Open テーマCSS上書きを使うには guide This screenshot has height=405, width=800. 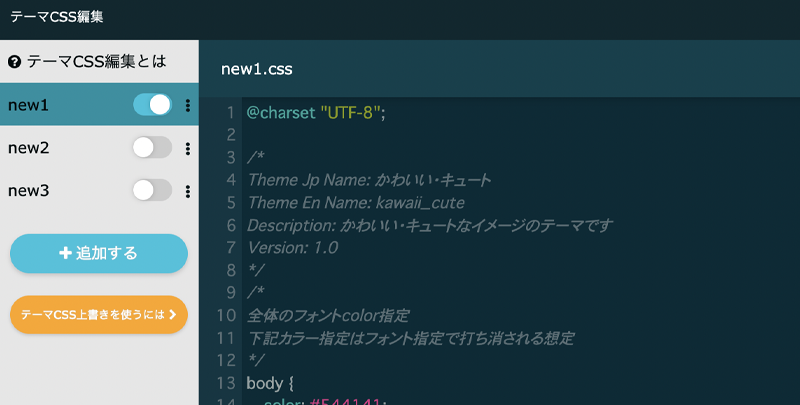tap(92, 314)
